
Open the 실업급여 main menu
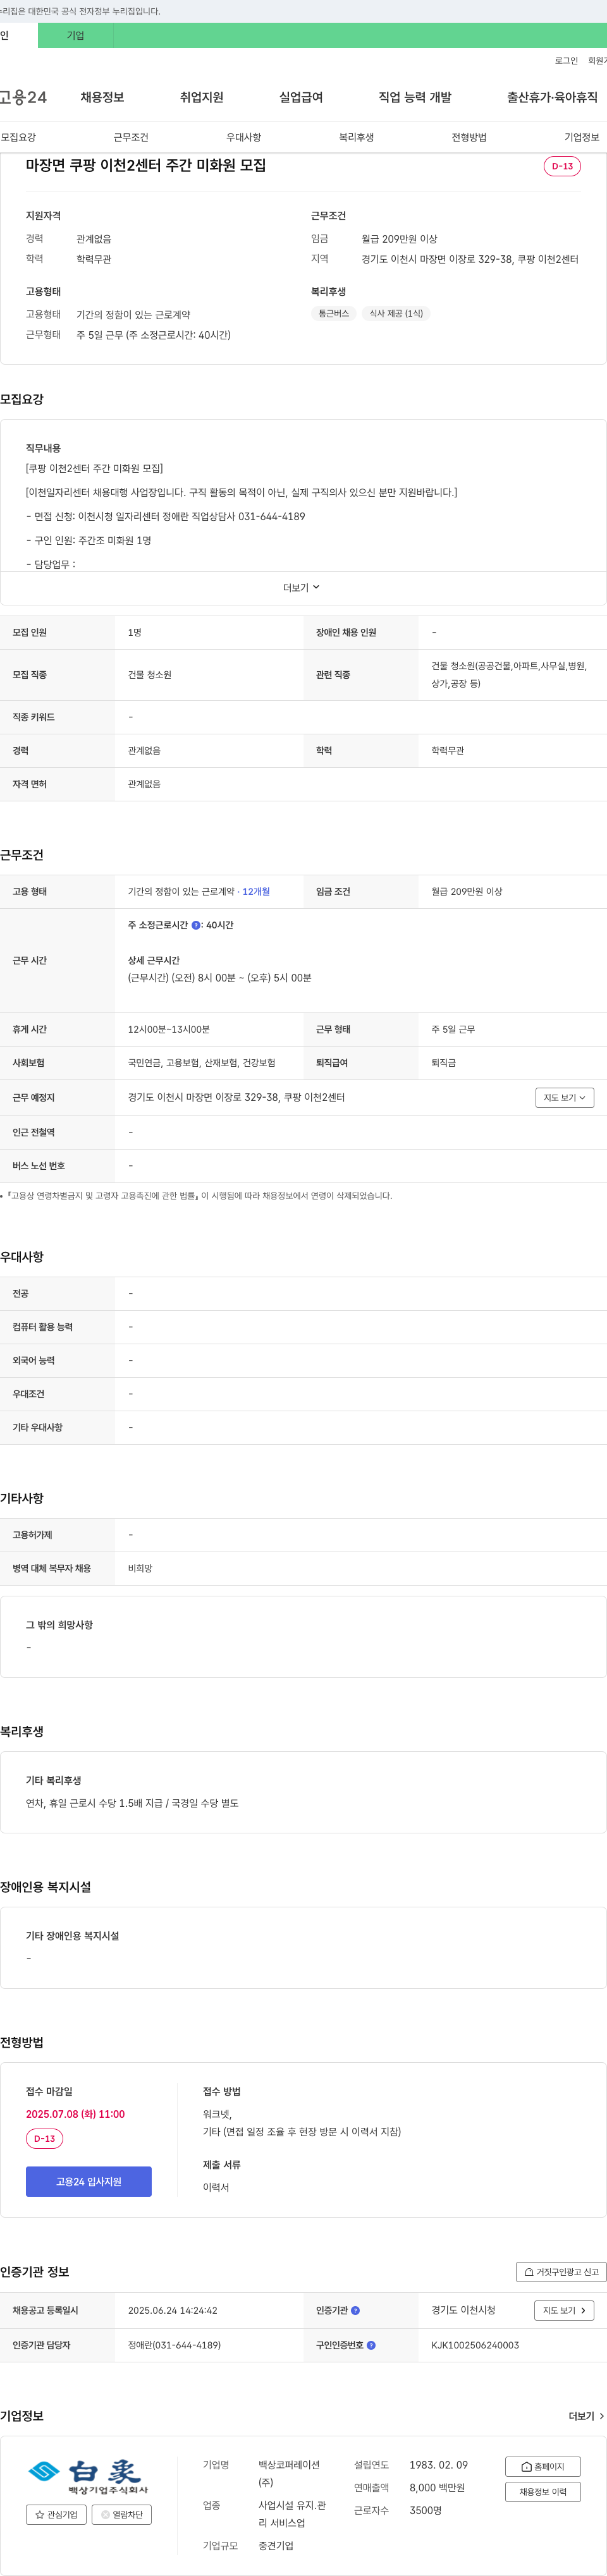[x=301, y=97]
